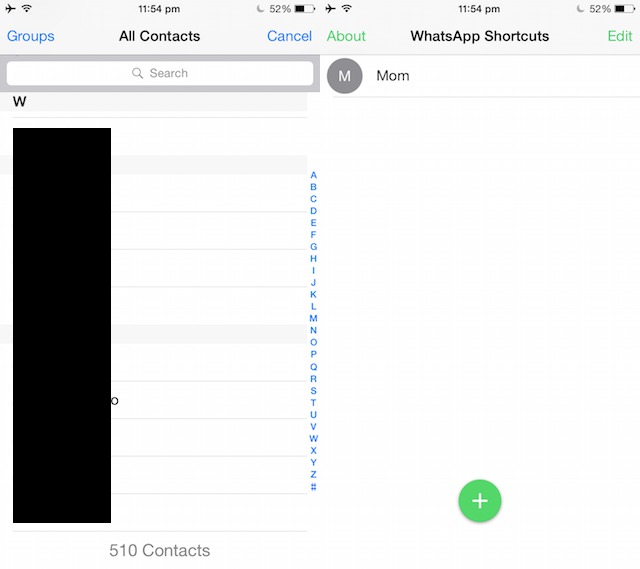Image resolution: width=640 pixels, height=569 pixels.
Task: Jump to letter S in index
Action: pos(313,391)
